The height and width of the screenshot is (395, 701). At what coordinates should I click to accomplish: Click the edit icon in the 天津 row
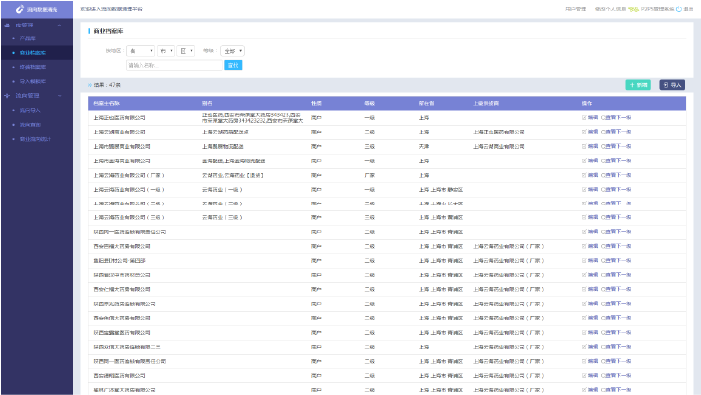[584, 146]
